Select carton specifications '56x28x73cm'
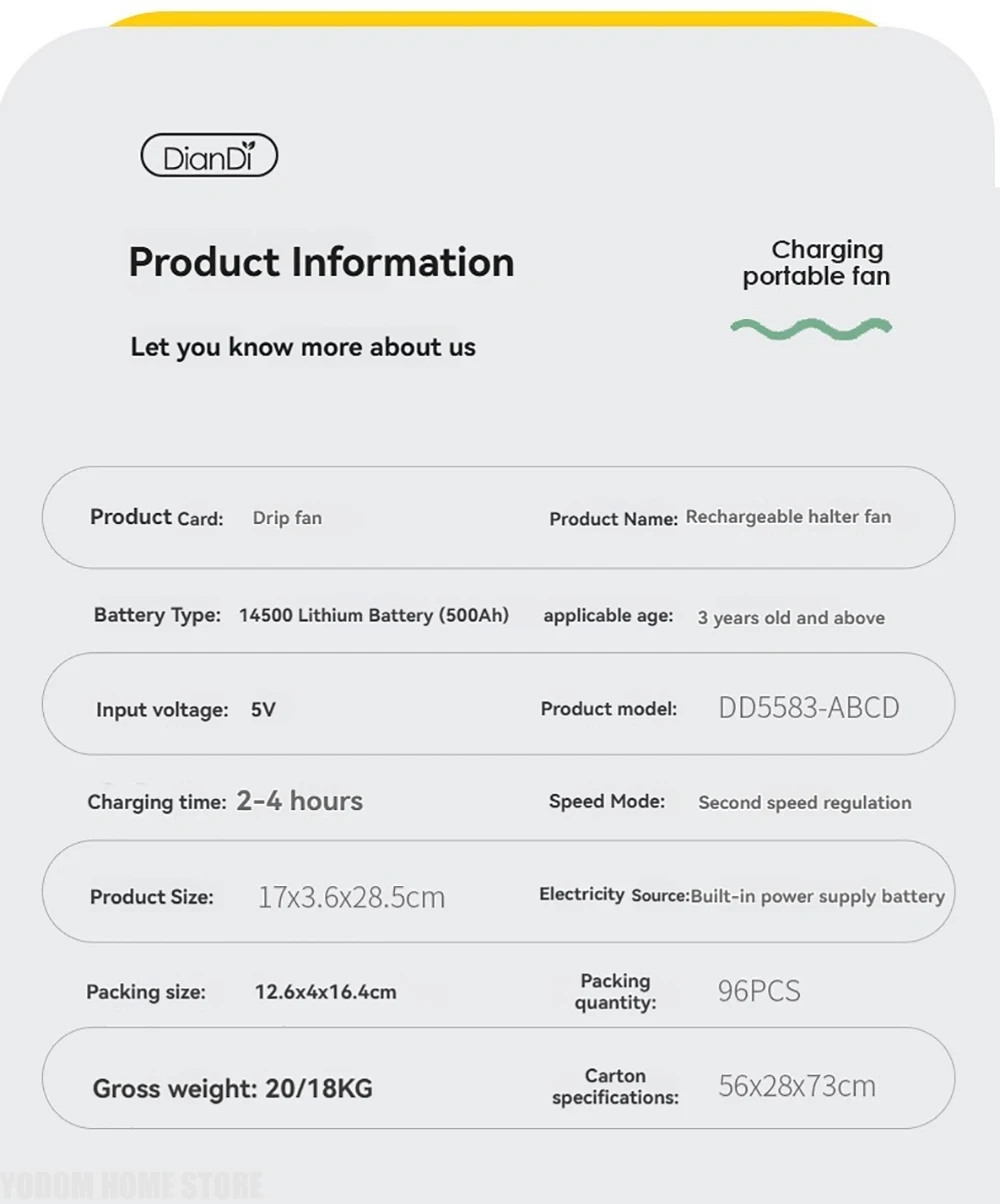Image resolution: width=1000 pixels, height=1204 pixels. (797, 1085)
